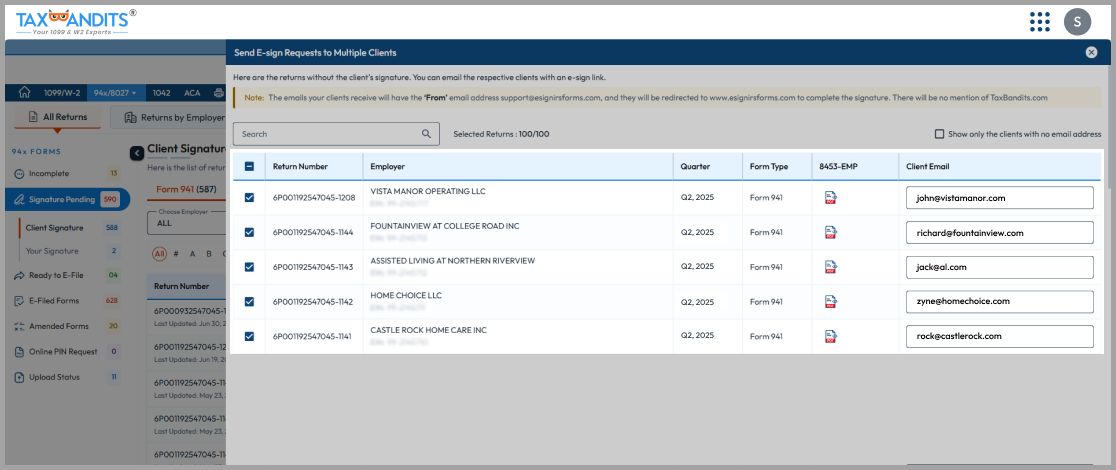This screenshot has height=470, width=1116.
Task: Edit email richard@fountainview.com
Action: [x=999, y=232]
